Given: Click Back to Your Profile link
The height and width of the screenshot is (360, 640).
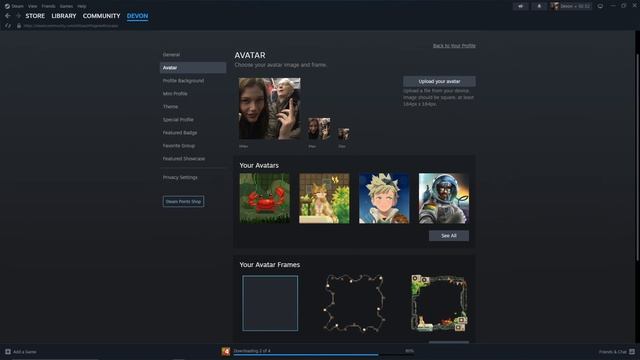Looking at the screenshot, I should [x=454, y=46].
